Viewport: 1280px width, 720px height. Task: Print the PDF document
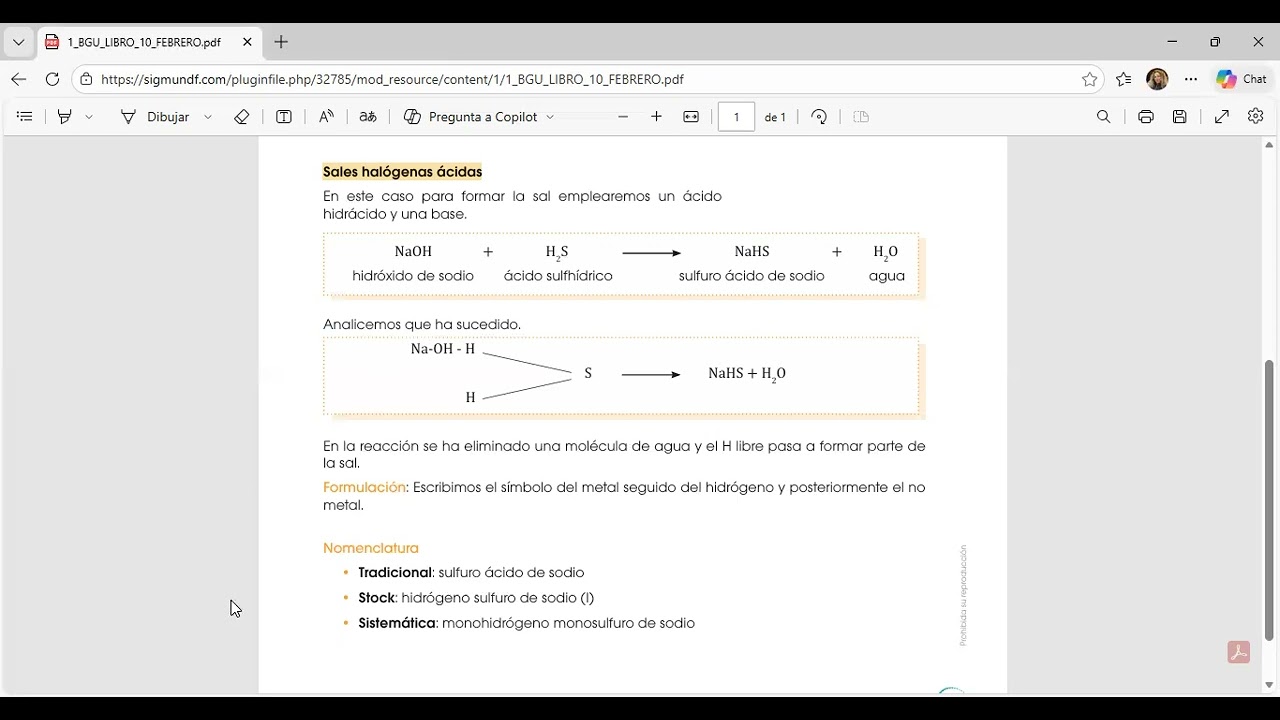1146,117
